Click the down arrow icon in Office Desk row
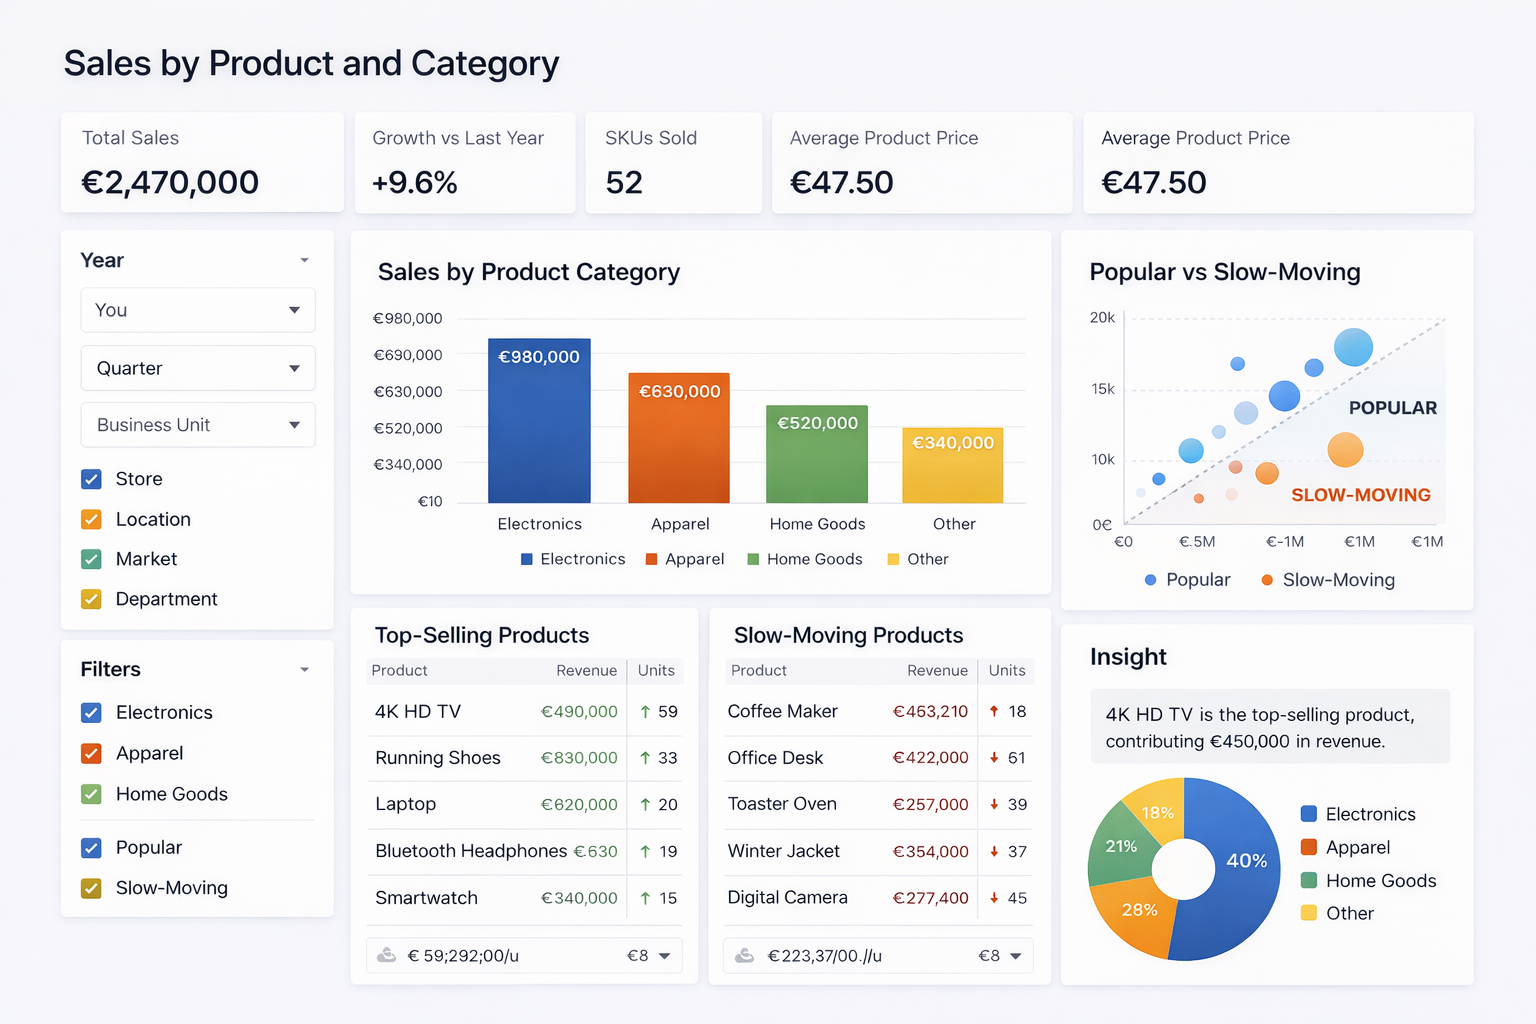Screen dimensions: 1536x1024 (994, 758)
